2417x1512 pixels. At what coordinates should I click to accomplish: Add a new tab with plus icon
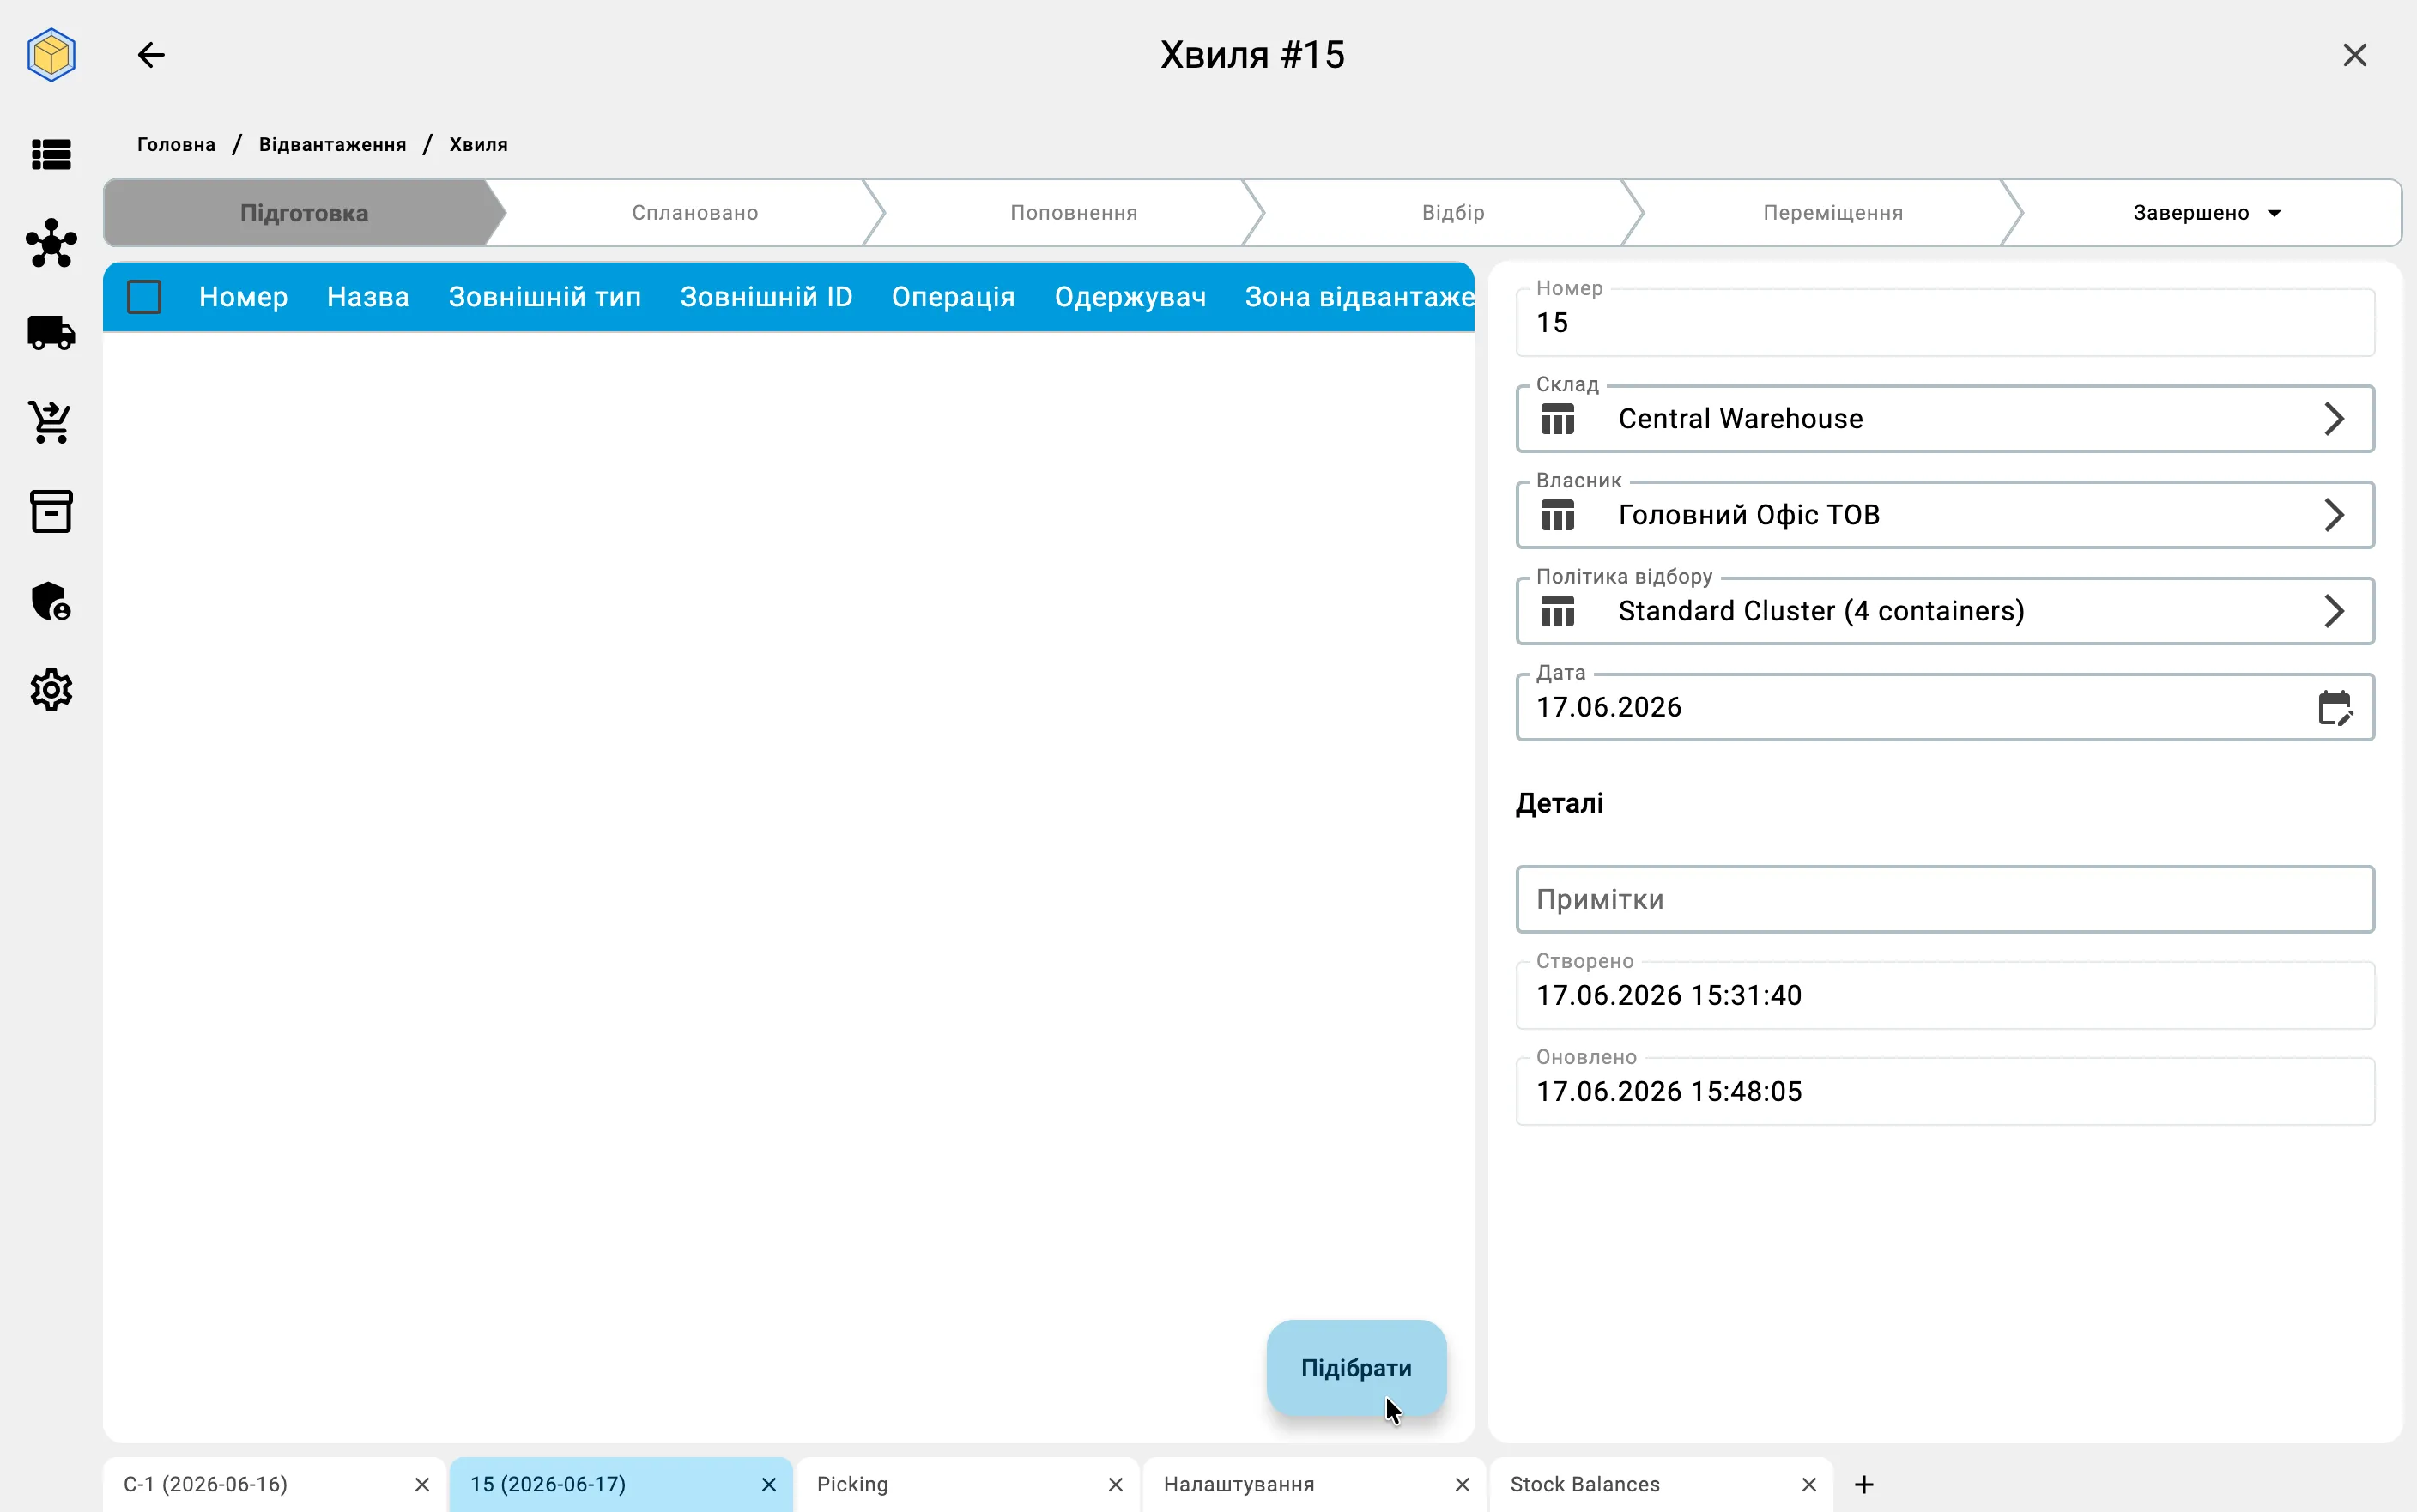pyautogui.click(x=1864, y=1485)
